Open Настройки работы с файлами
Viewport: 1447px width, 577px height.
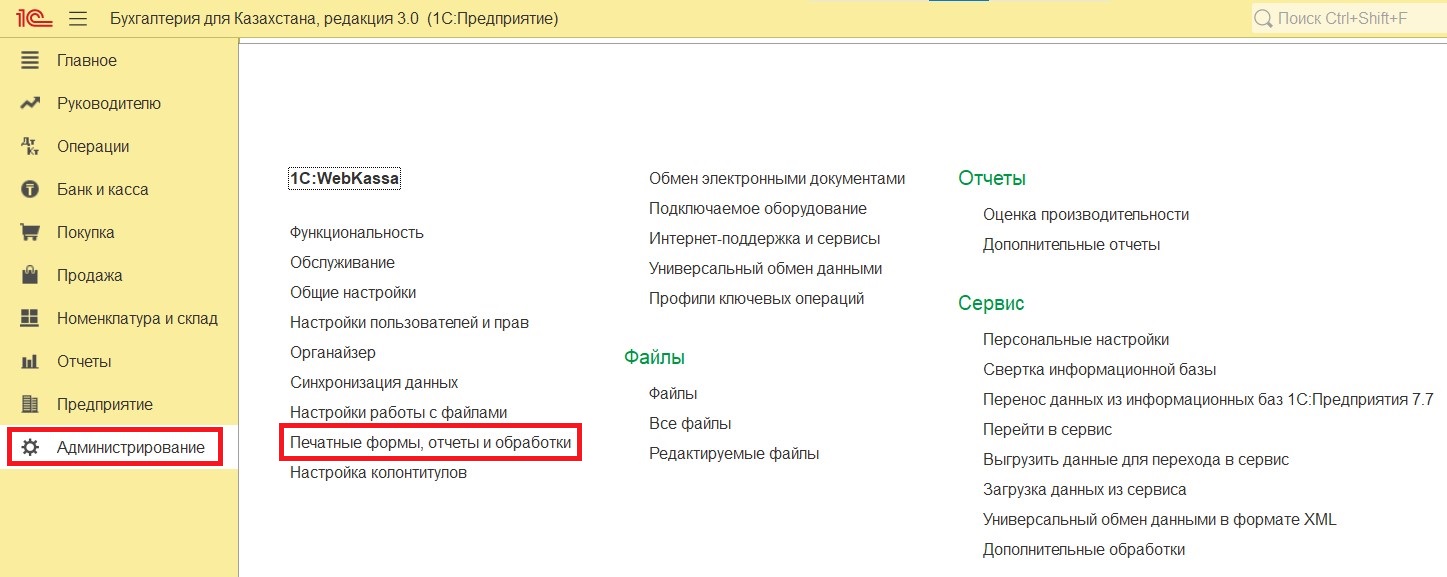pyautogui.click(x=399, y=412)
